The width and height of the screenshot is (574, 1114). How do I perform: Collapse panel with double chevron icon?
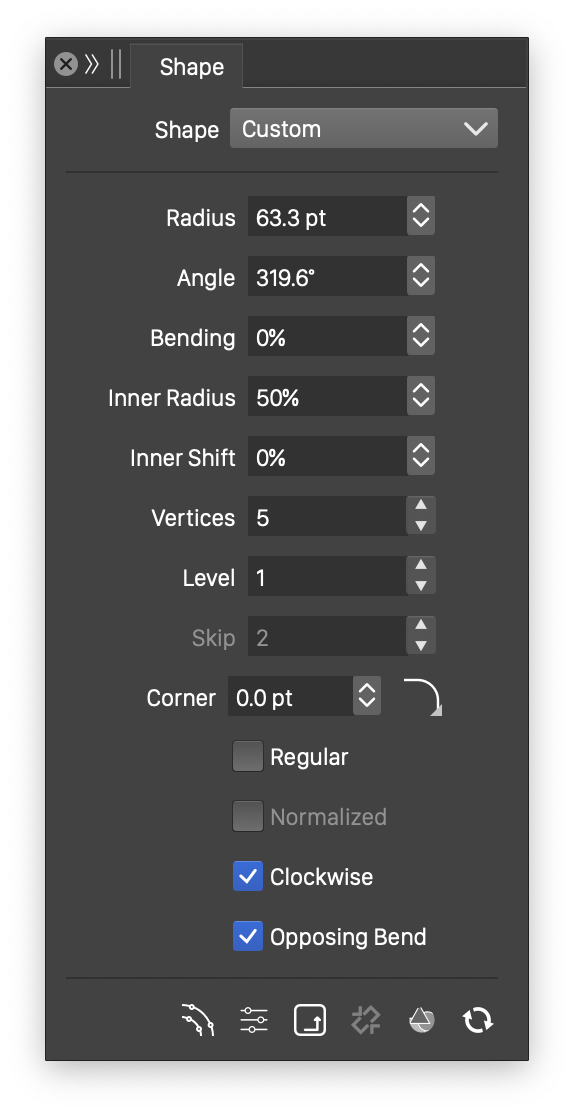pyautogui.click(x=92, y=65)
